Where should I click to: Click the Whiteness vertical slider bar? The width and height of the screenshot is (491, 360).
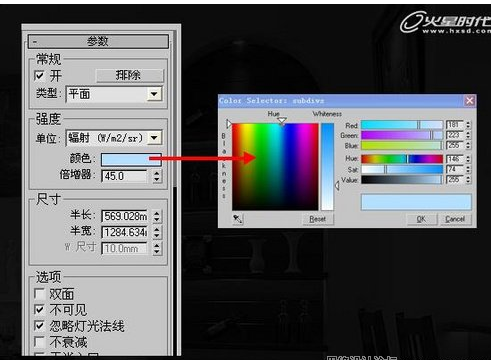click(x=327, y=167)
